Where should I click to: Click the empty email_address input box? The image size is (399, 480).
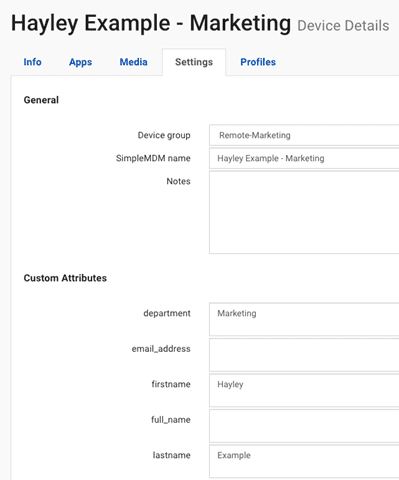click(304, 355)
